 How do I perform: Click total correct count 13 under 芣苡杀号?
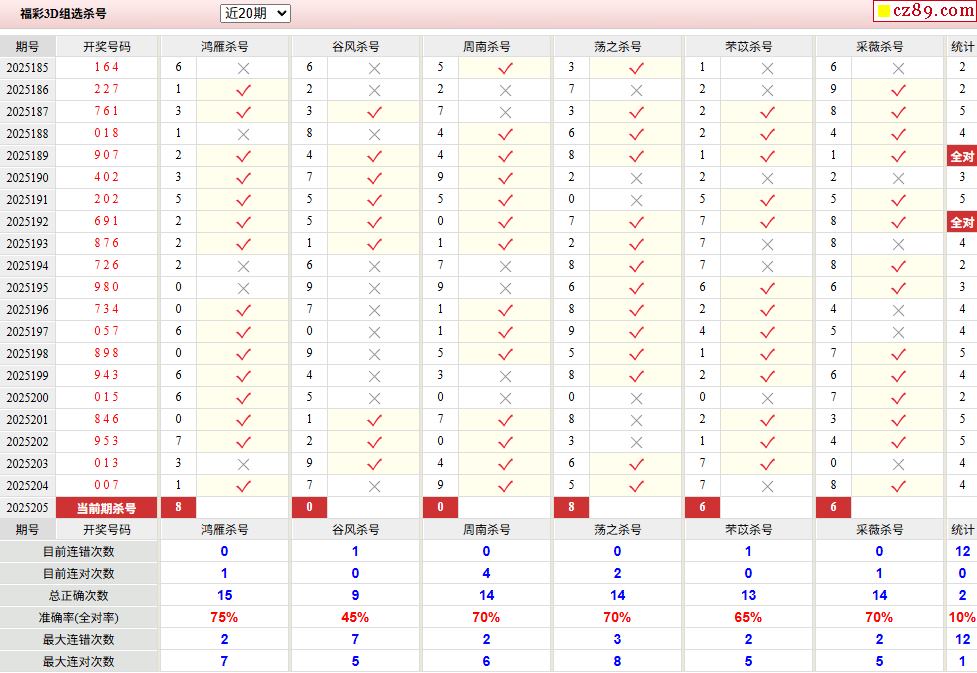click(748, 596)
